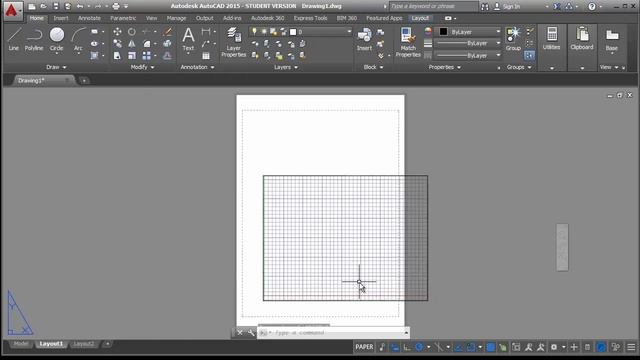Open the Clipboard panel
640x360 pixels.
coord(582,39)
